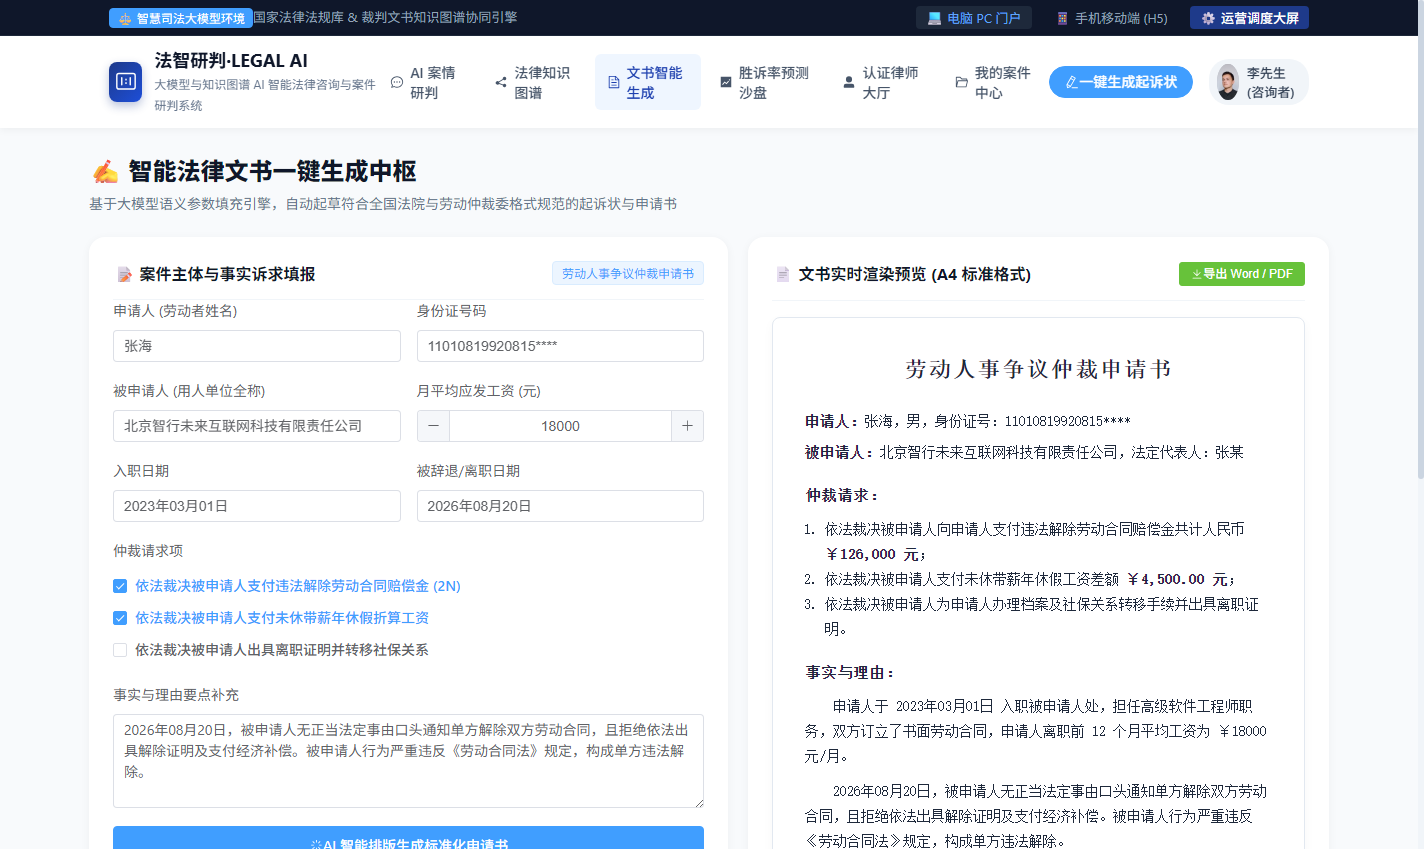Click 劳动人事争议仲裁申请书 tag
Viewport: 1424px width, 849px height.
coord(627,273)
